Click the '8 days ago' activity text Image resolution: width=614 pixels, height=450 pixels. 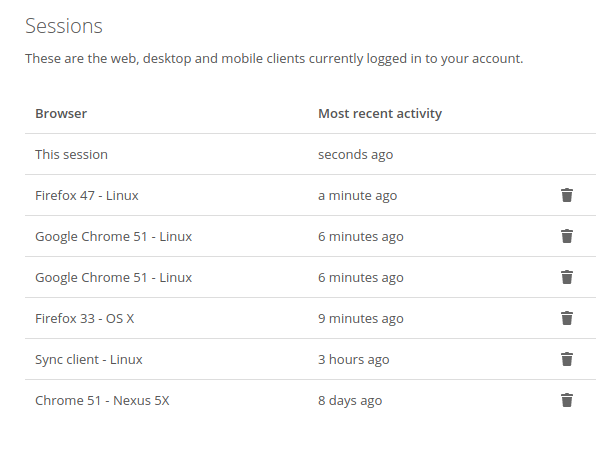[x=350, y=401]
